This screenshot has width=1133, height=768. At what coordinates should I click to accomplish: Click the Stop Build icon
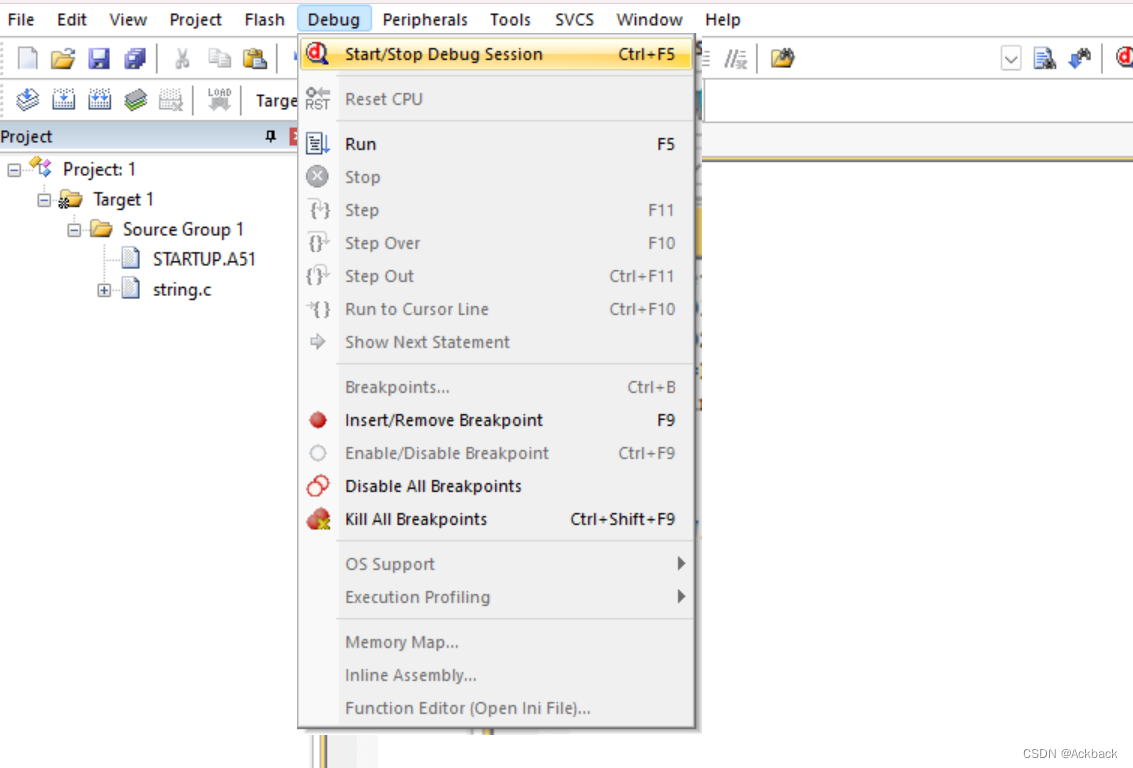click(171, 99)
